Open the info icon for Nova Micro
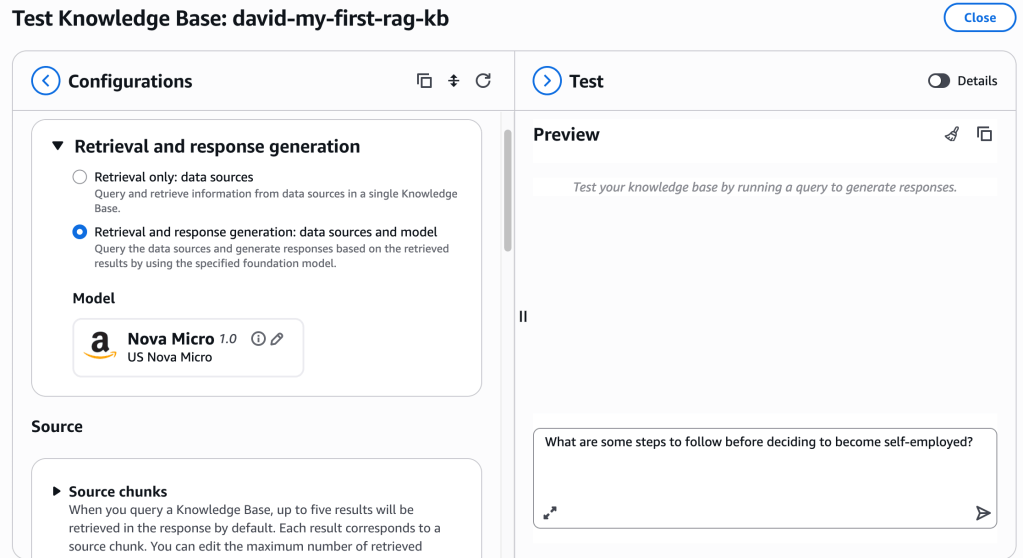This screenshot has height=558, width=1023. (258, 339)
